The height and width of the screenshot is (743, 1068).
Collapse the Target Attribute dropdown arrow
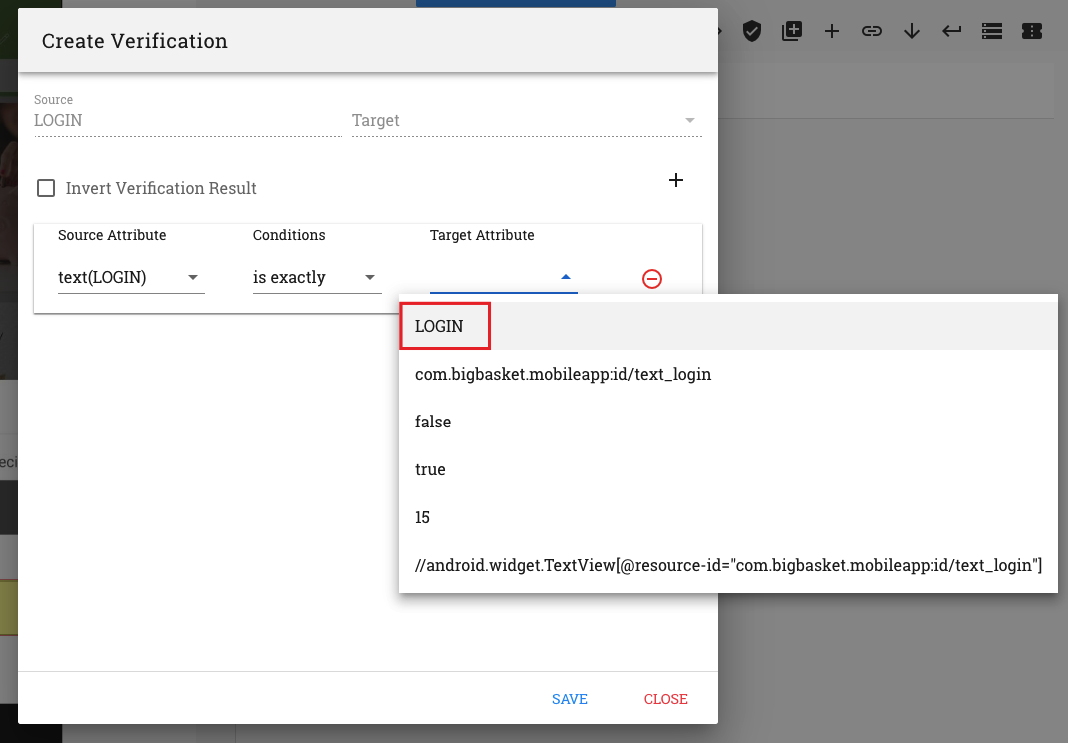click(x=565, y=277)
